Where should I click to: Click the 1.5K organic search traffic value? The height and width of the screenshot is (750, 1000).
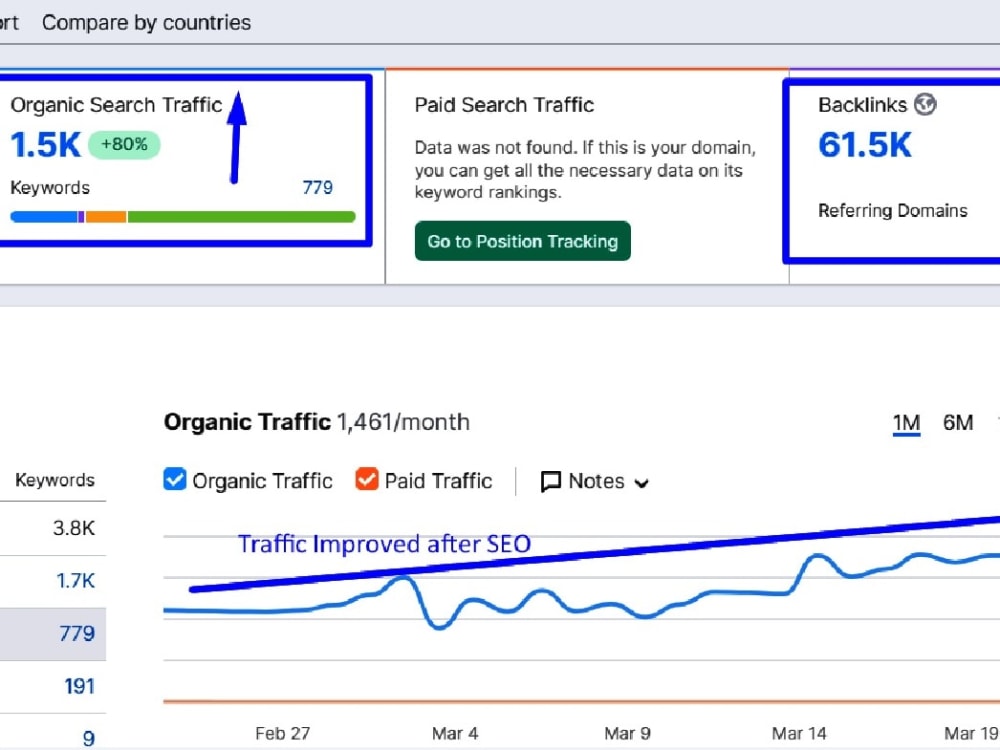pyautogui.click(x=45, y=145)
